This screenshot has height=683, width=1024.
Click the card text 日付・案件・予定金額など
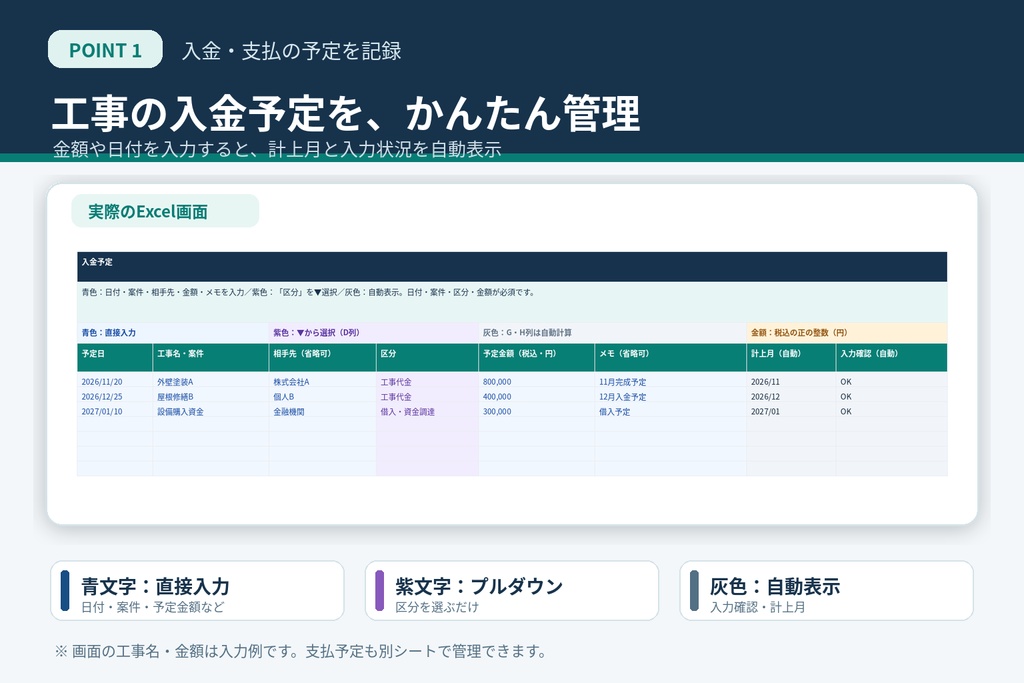click(x=152, y=607)
